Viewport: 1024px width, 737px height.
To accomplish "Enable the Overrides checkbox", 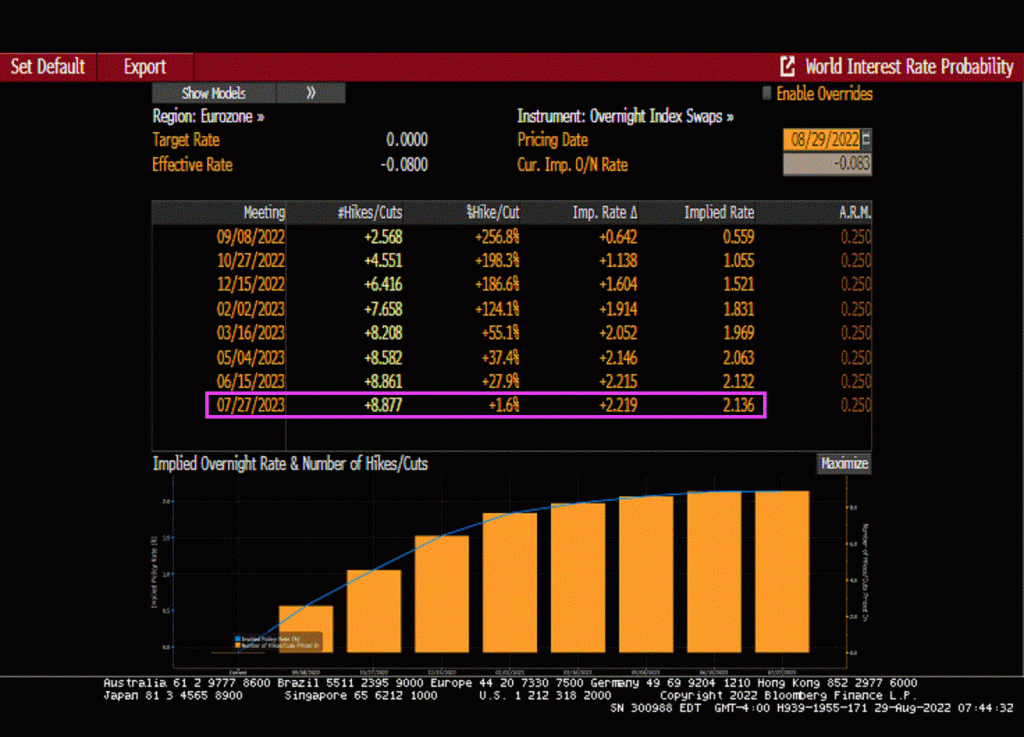I will pyautogui.click(x=767, y=94).
